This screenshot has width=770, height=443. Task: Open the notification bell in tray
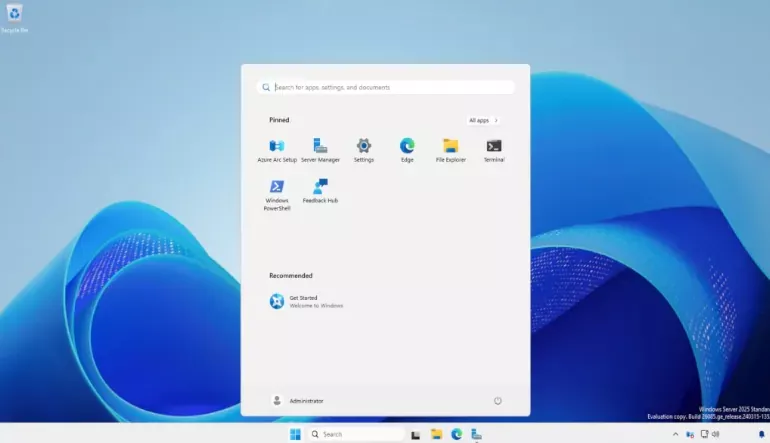point(762,434)
